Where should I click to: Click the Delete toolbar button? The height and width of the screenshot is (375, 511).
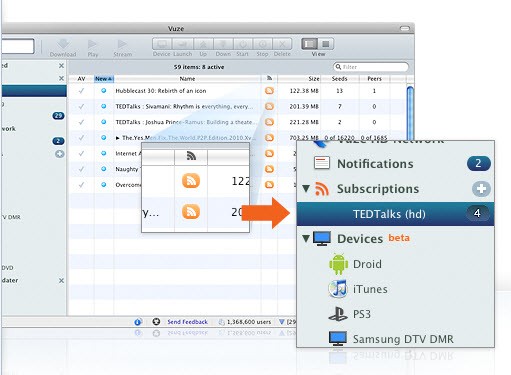tap(282, 44)
